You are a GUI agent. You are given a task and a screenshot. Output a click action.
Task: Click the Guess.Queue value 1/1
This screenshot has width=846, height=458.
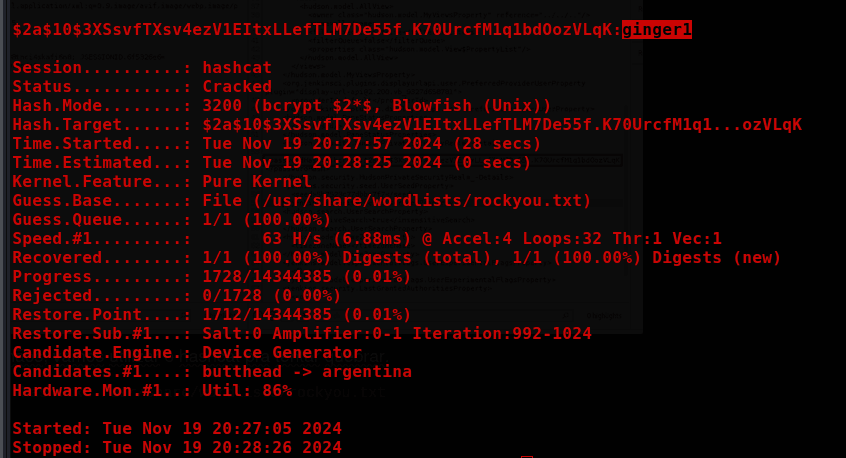pyautogui.click(x=266, y=219)
